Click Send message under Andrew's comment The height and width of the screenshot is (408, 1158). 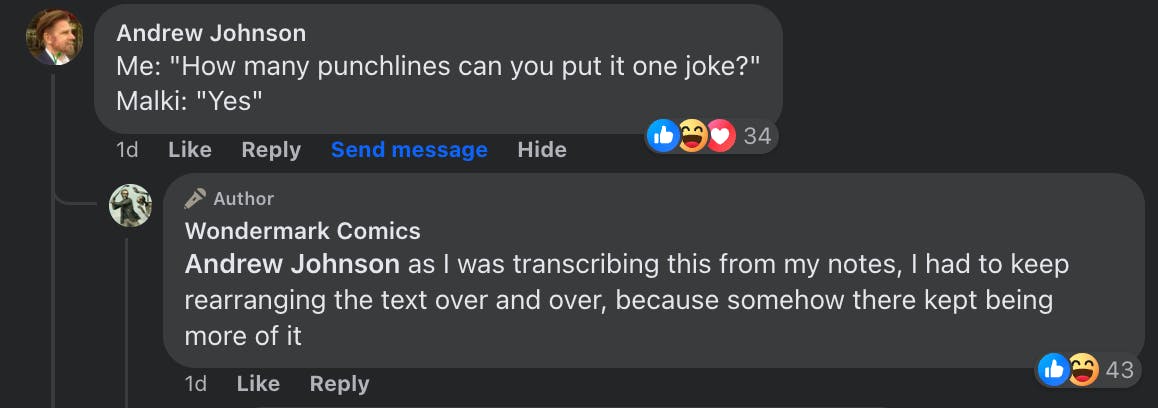point(409,150)
